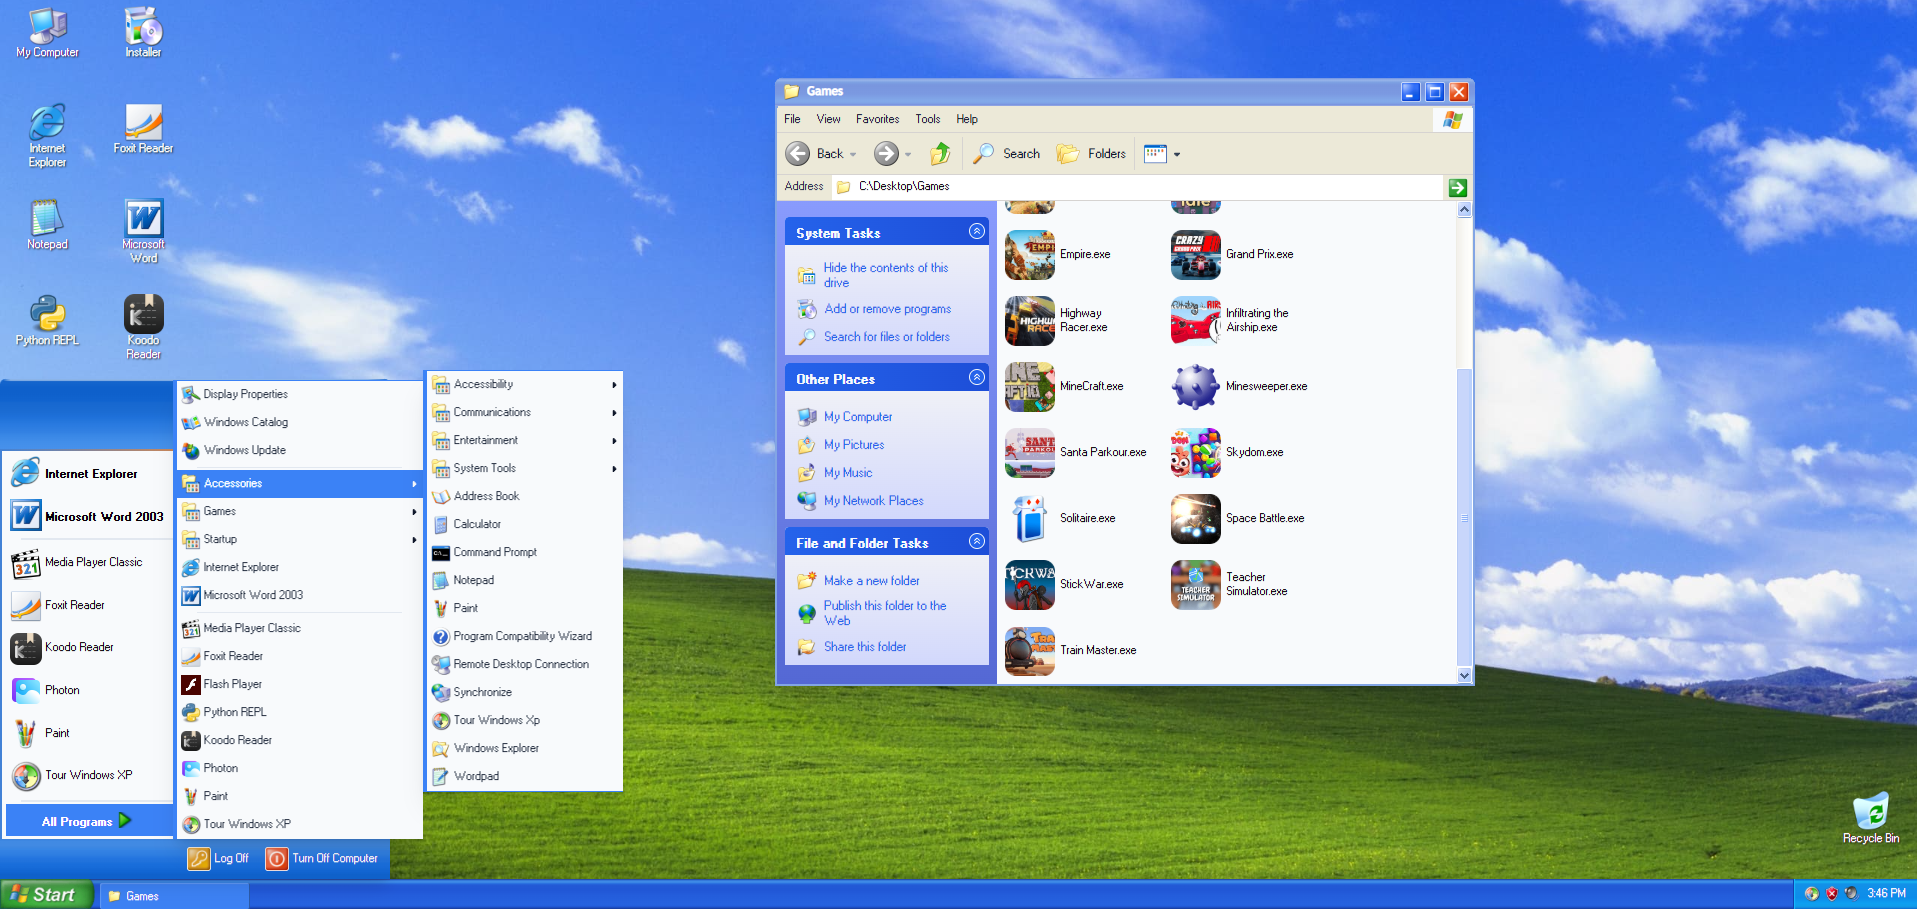Image resolution: width=1917 pixels, height=909 pixels.
Task: Open the Recycle Bin on desktop
Action: point(1870,812)
